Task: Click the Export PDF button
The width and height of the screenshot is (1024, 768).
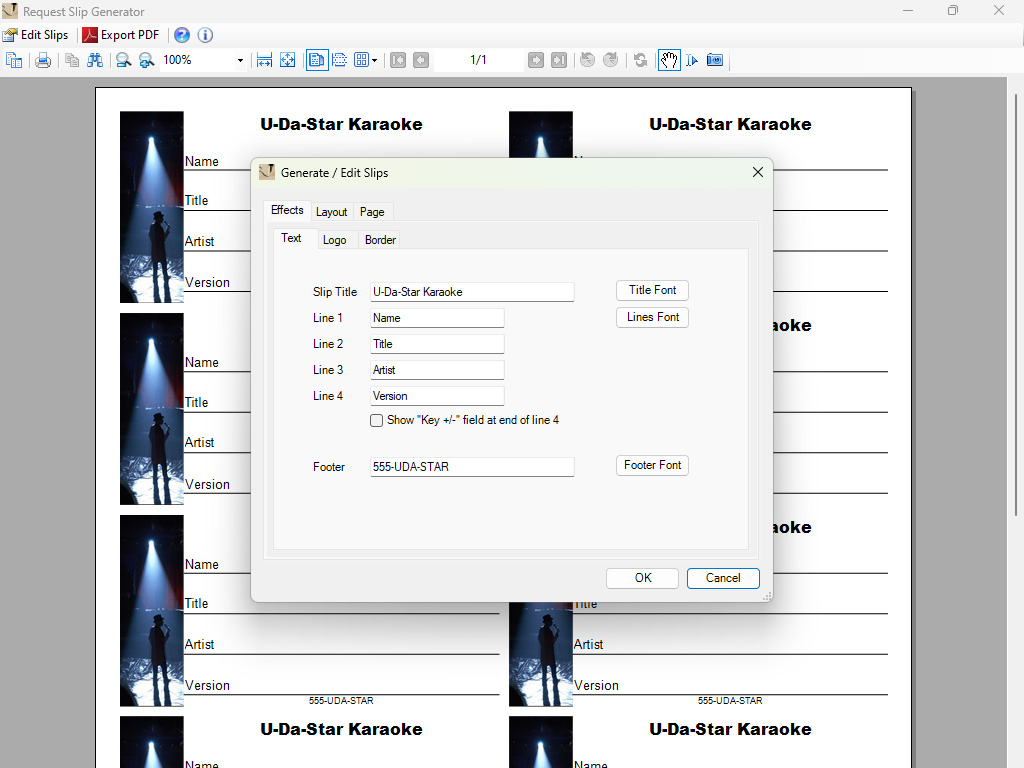Action: [x=121, y=35]
